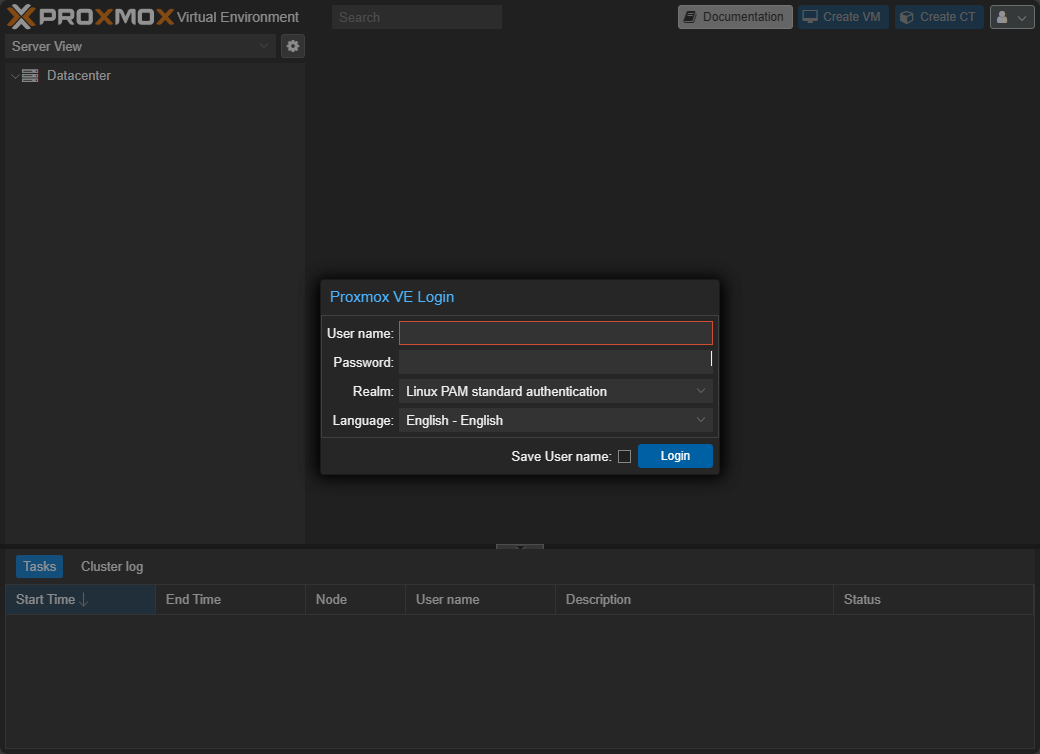
Task: Click the Create VM button
Action: click(842, 17)
